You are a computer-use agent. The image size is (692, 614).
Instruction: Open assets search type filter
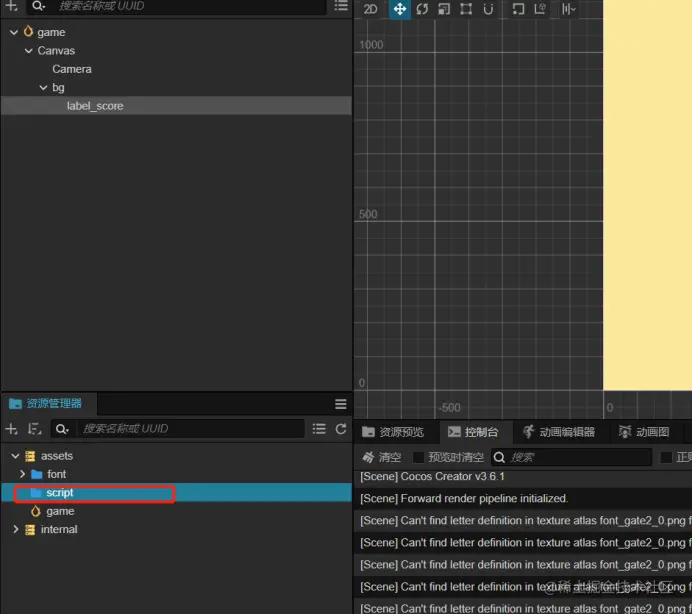[x=62, y=429]
